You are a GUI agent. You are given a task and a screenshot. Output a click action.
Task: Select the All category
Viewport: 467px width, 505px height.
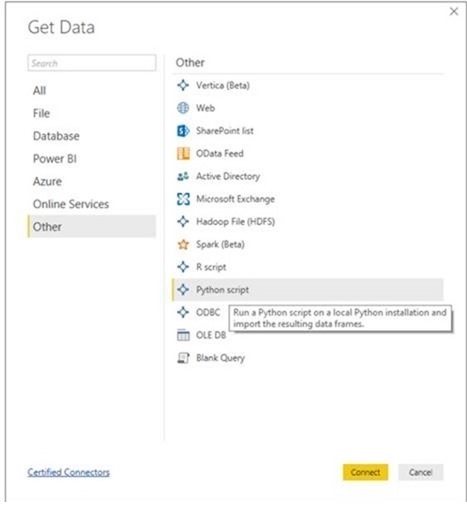(x=92, y=90)
